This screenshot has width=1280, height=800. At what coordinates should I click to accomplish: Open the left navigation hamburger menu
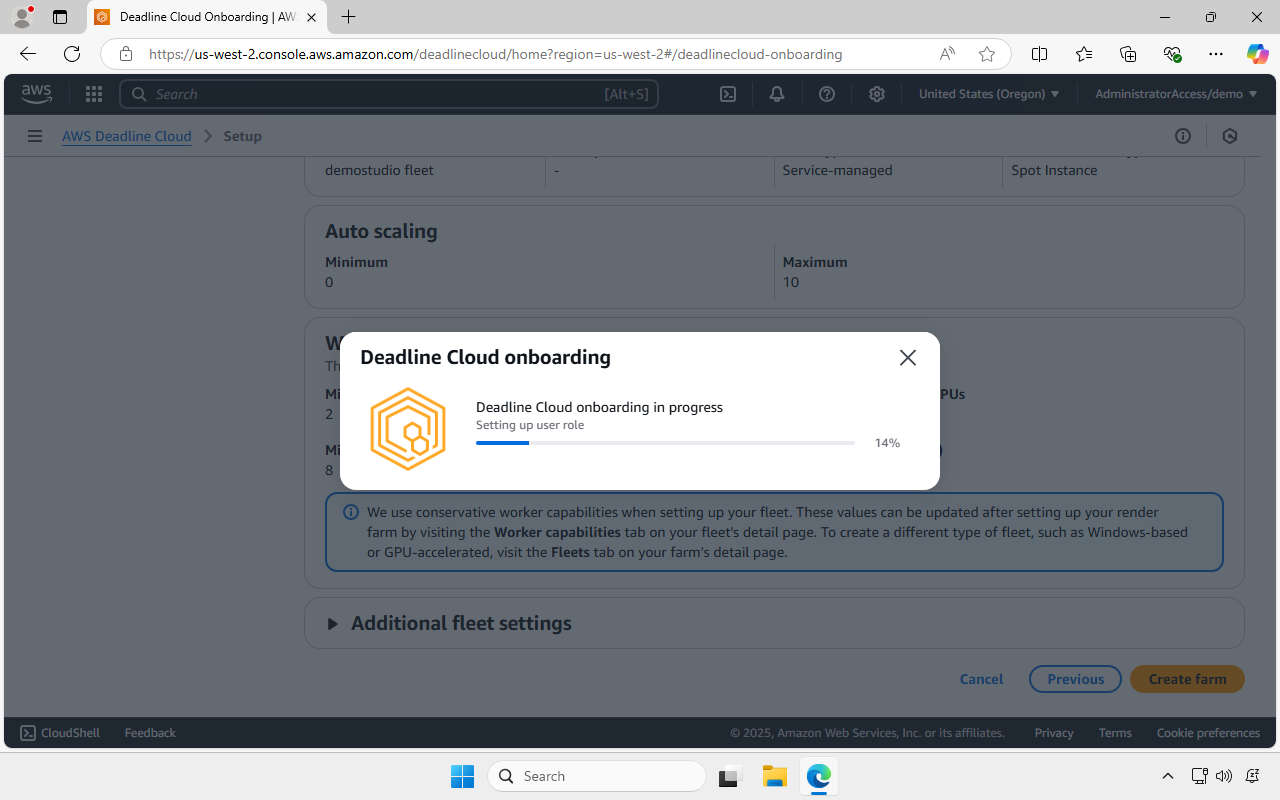35,135
